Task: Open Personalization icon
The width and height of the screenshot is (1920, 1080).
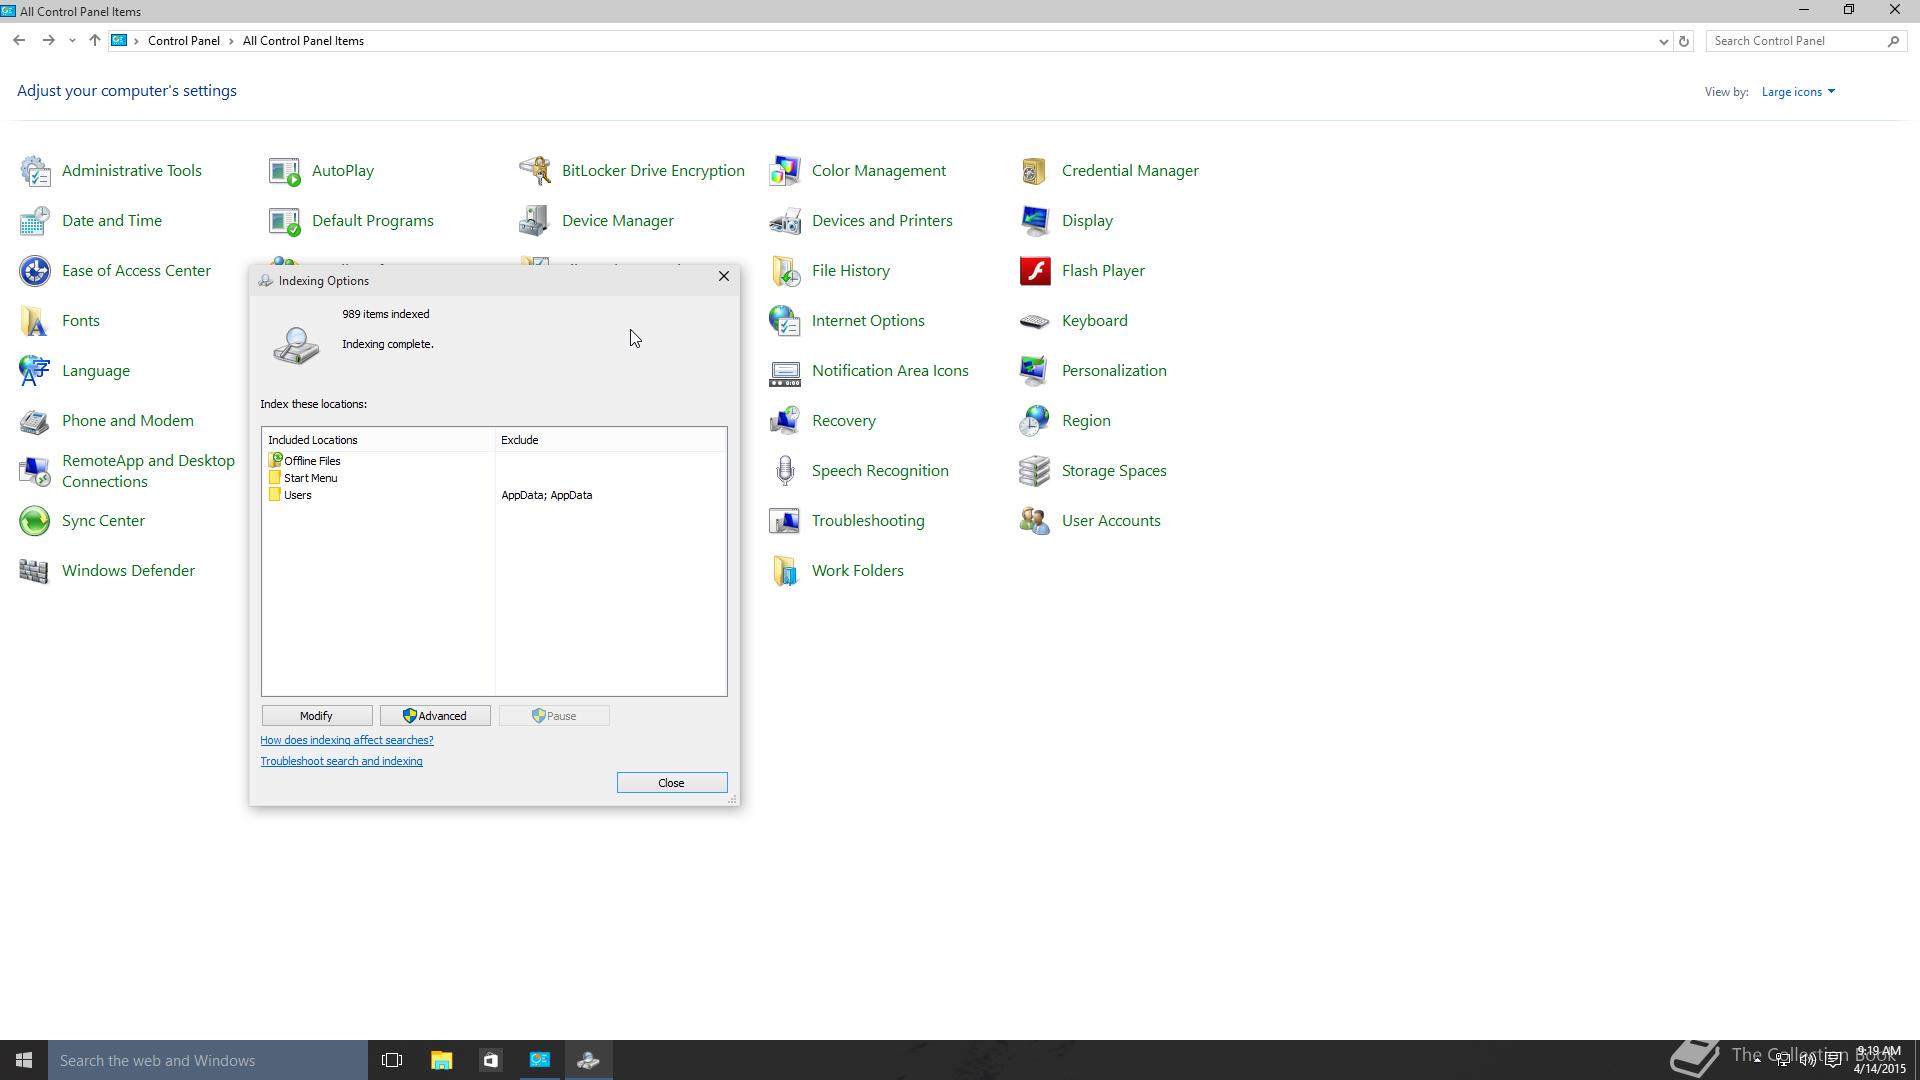Action: [x=1035, y=371]
